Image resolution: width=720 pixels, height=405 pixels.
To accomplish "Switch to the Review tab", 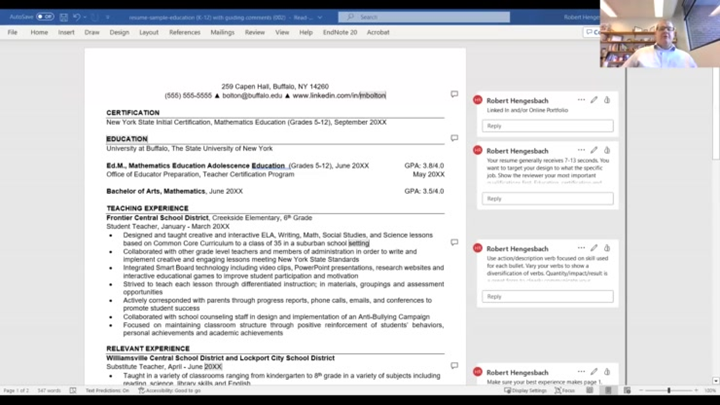I will 255,32.
